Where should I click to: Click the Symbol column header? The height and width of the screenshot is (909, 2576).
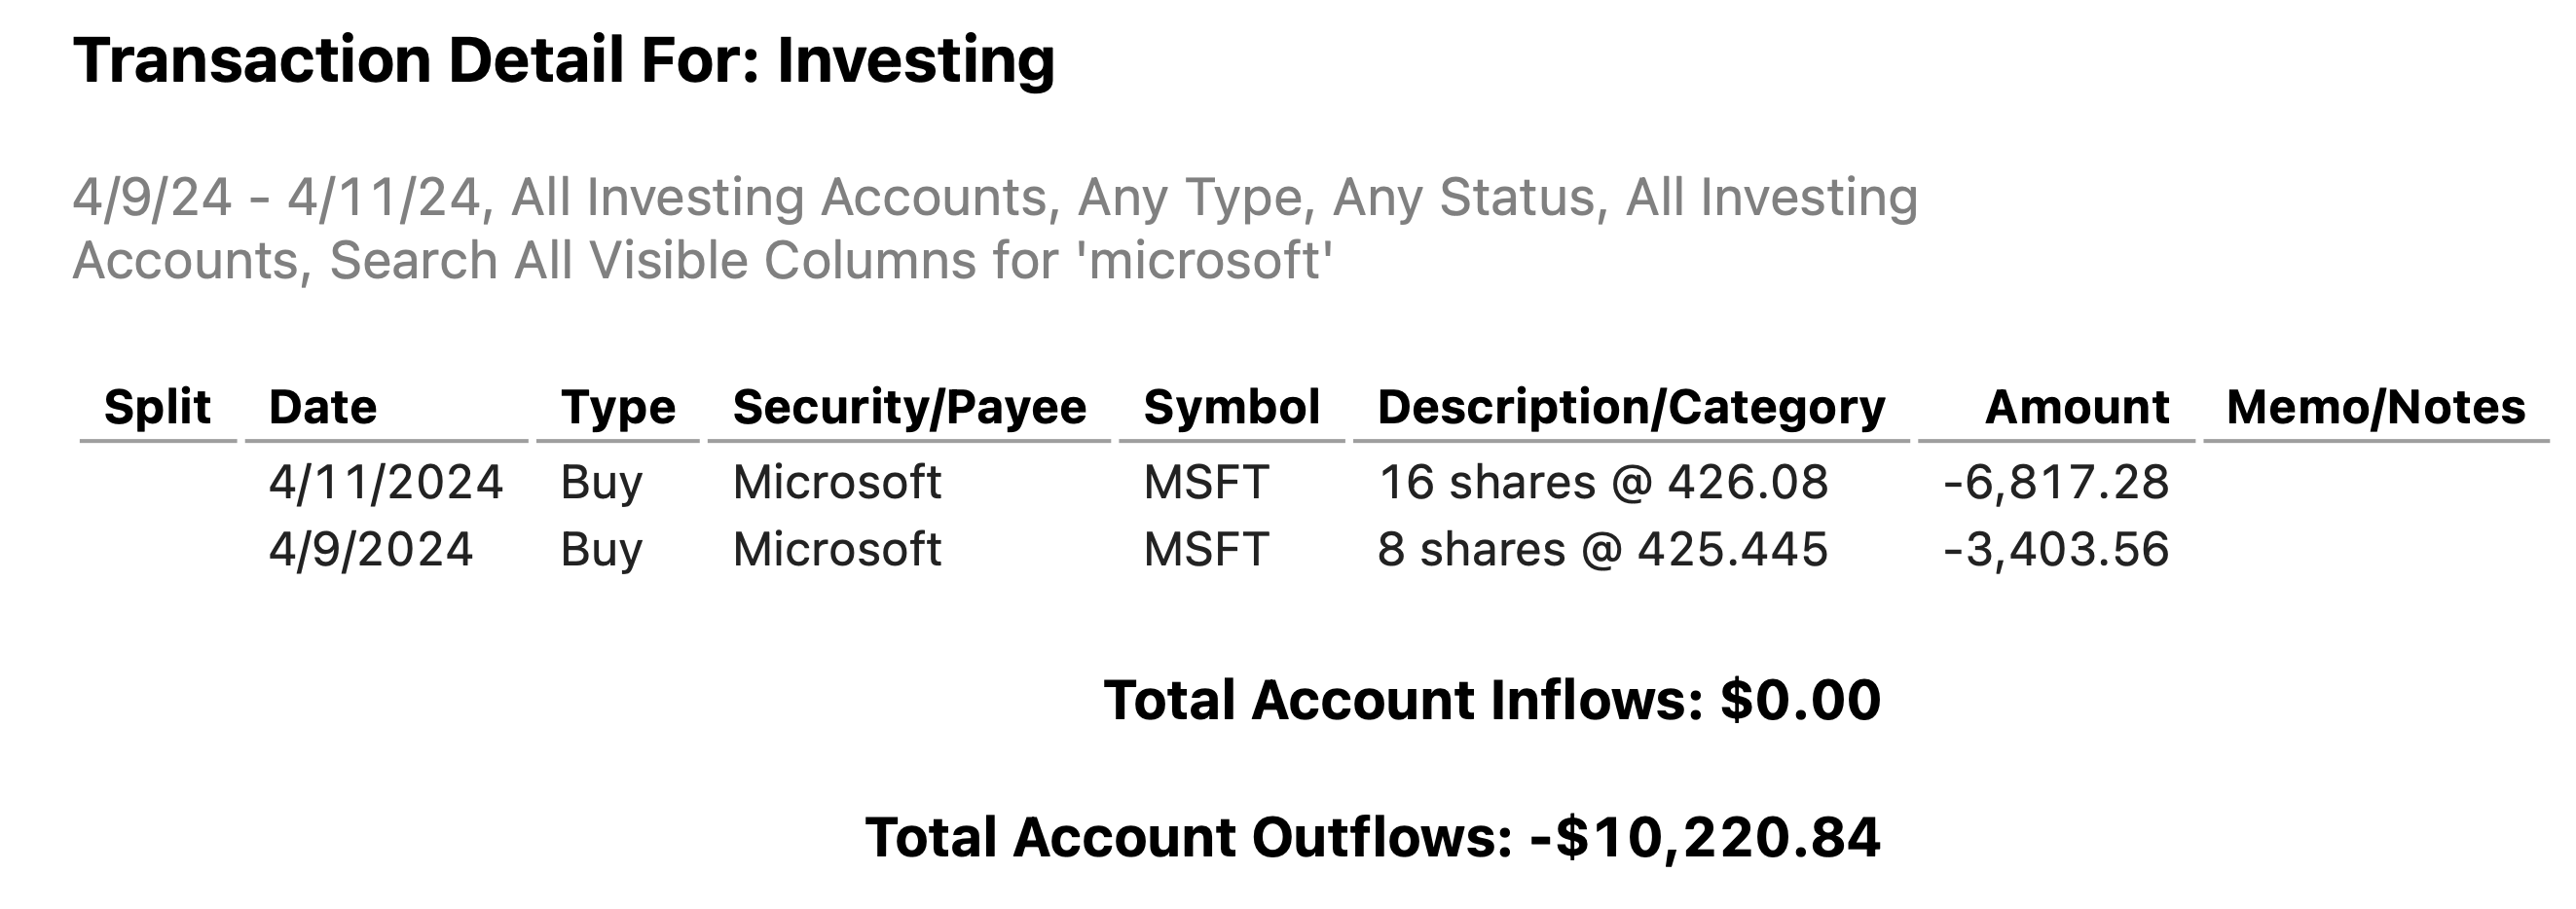click(1231, 408)
